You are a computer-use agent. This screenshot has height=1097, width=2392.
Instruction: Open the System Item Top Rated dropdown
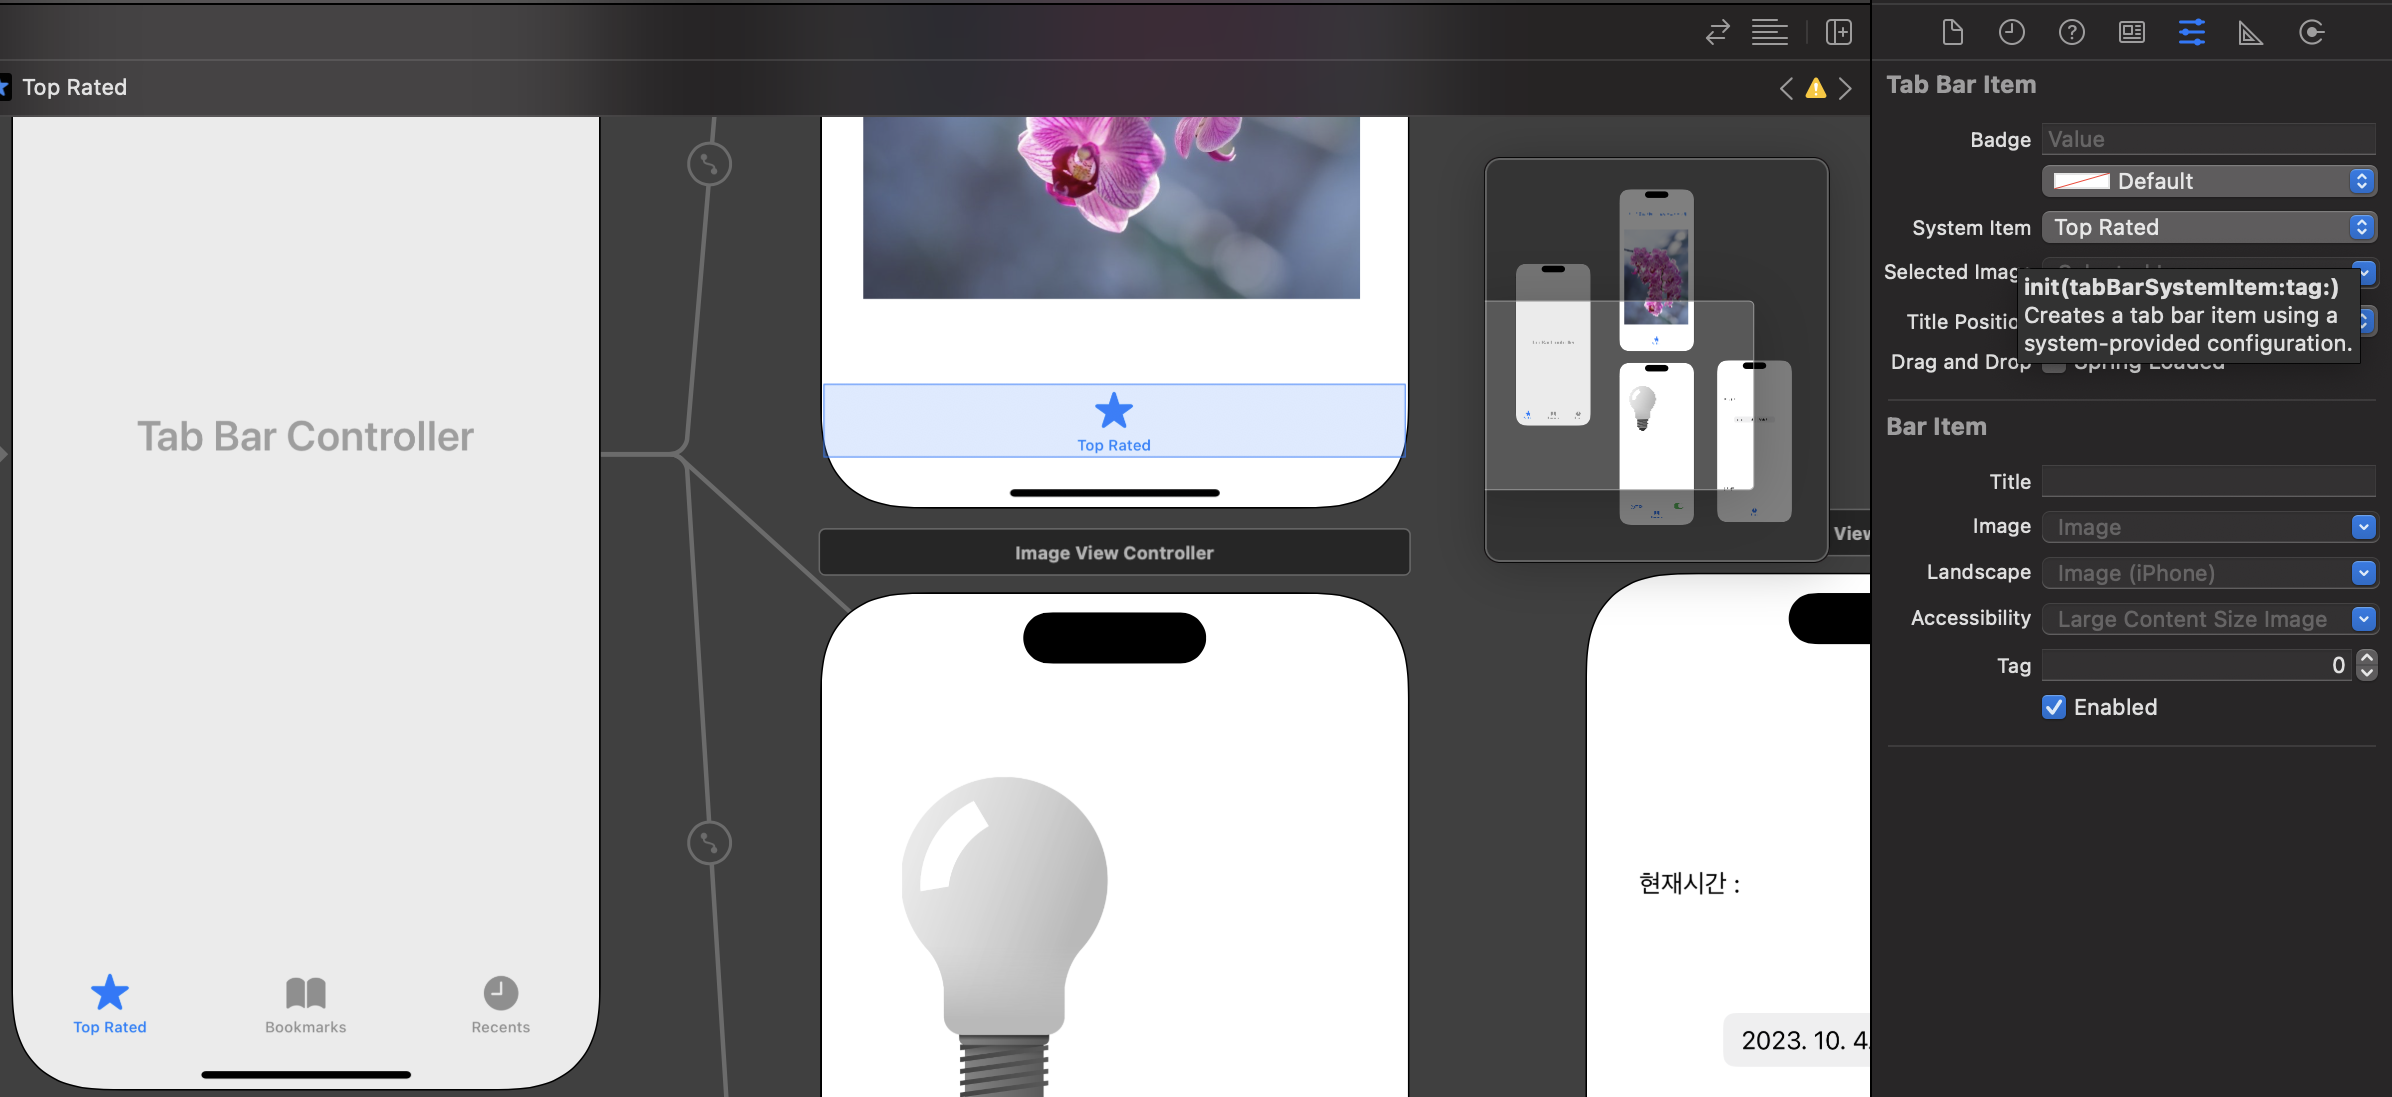(2208, 227)
